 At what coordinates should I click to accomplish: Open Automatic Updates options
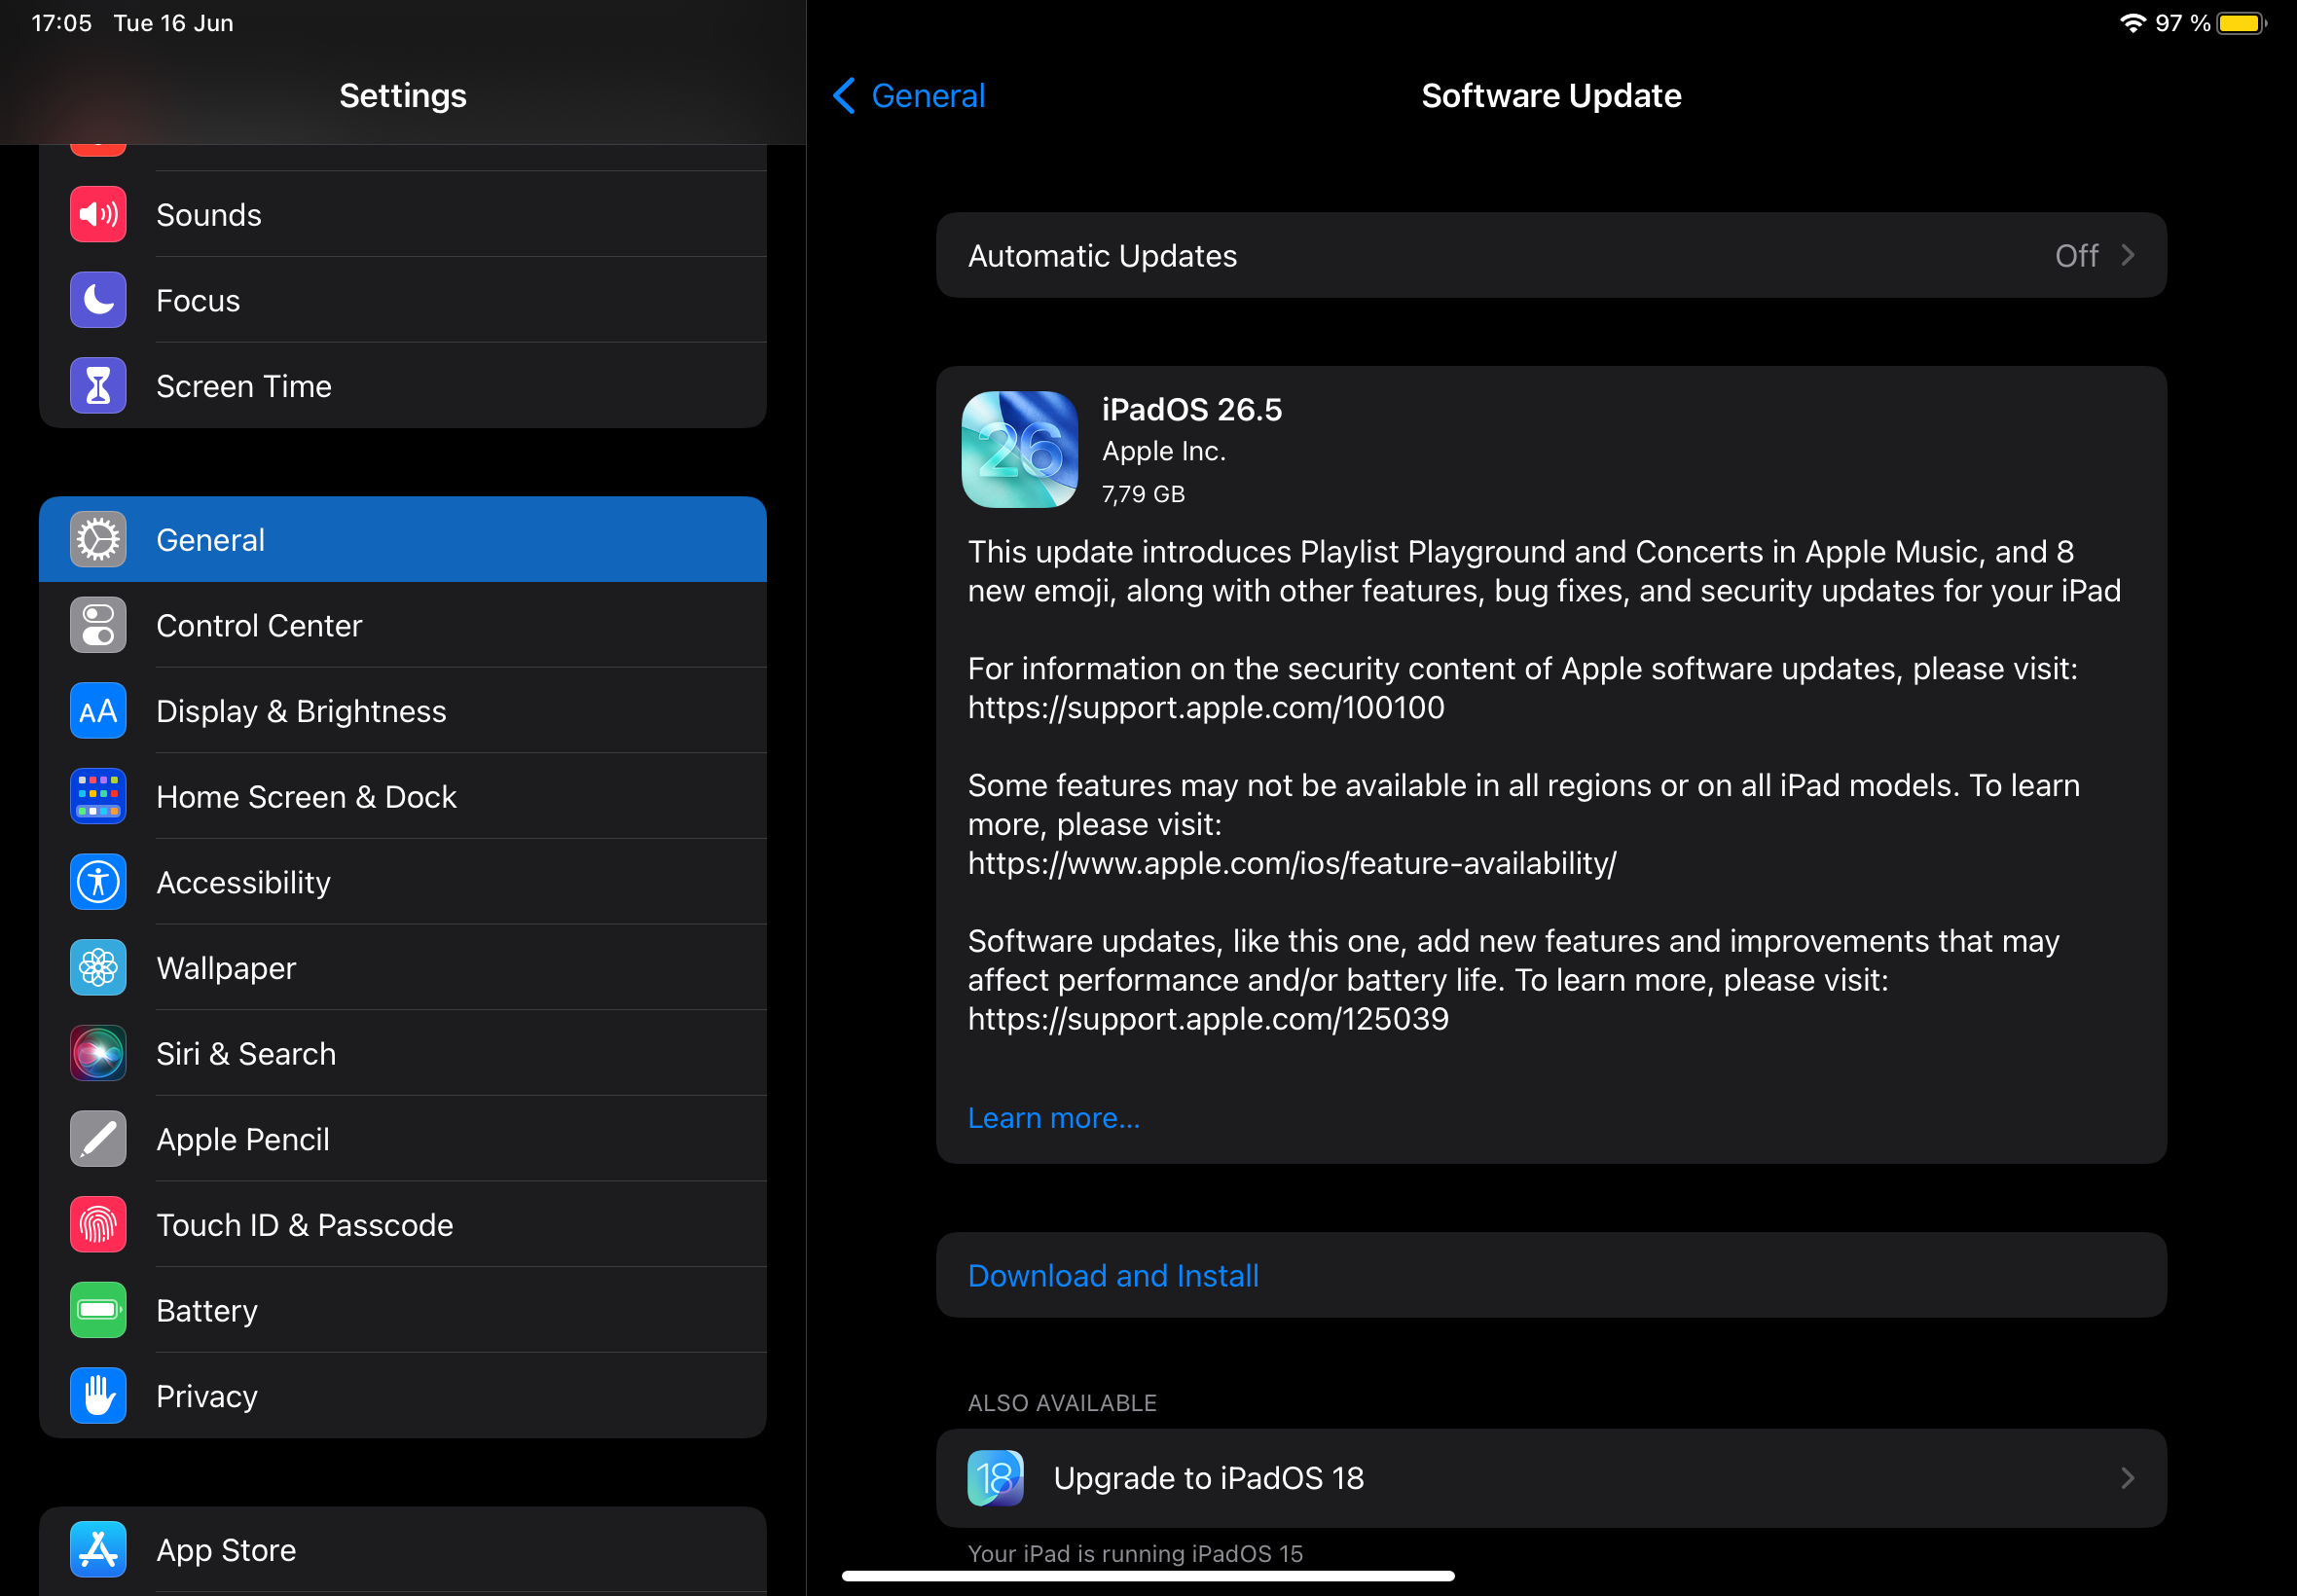point(1551,255)
